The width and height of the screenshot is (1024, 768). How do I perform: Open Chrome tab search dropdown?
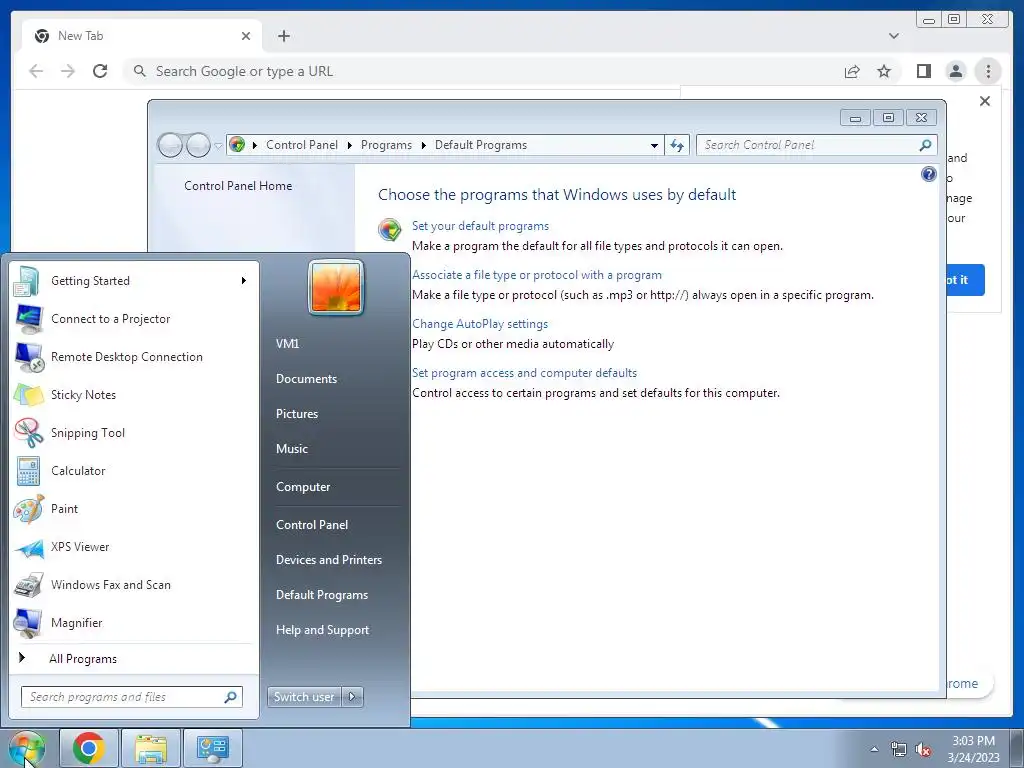pyautogui.click(x=893, y=36)
